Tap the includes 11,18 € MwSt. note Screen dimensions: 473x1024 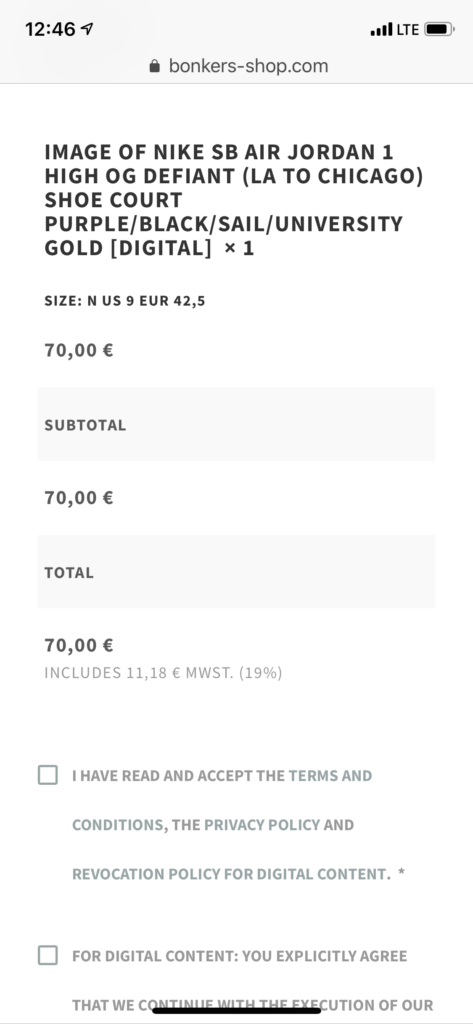point(163,673)
